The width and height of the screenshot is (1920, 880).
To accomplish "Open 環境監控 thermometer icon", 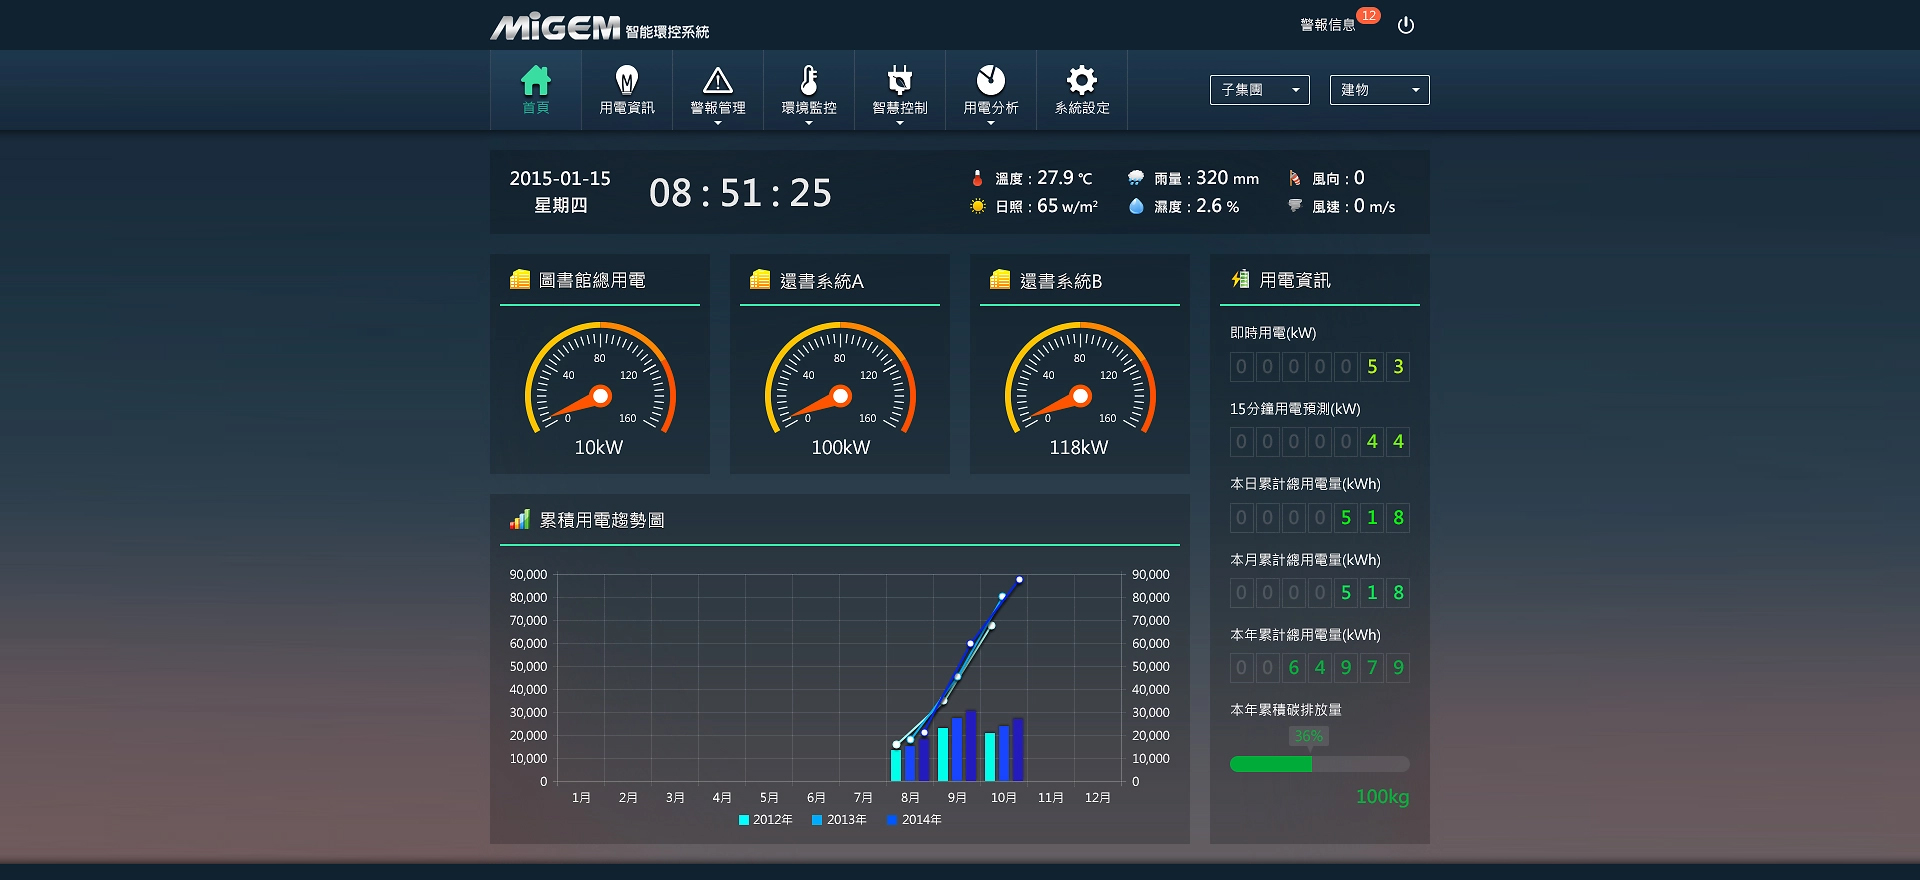I will click(809, 80).
